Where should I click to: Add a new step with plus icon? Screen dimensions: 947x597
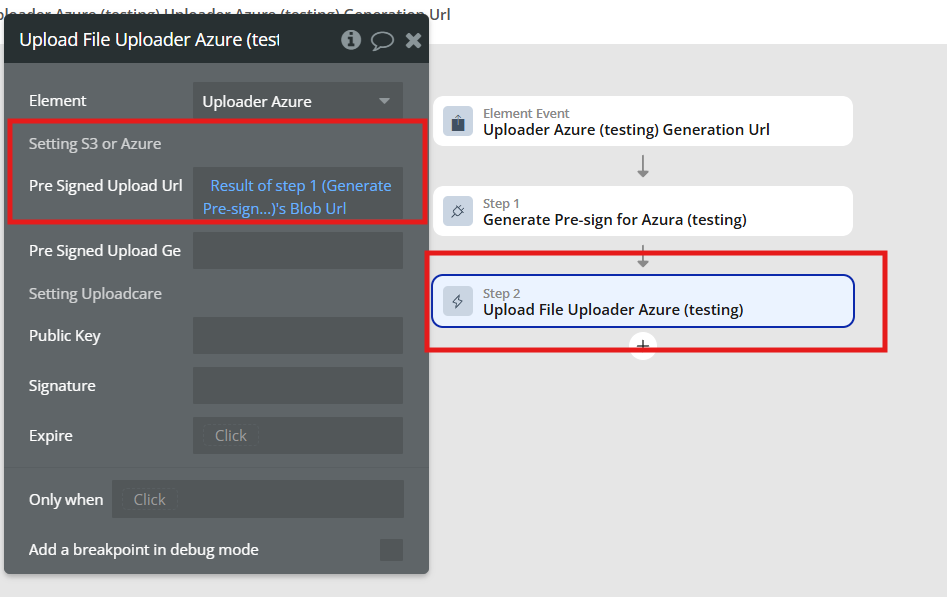[643, 346]
